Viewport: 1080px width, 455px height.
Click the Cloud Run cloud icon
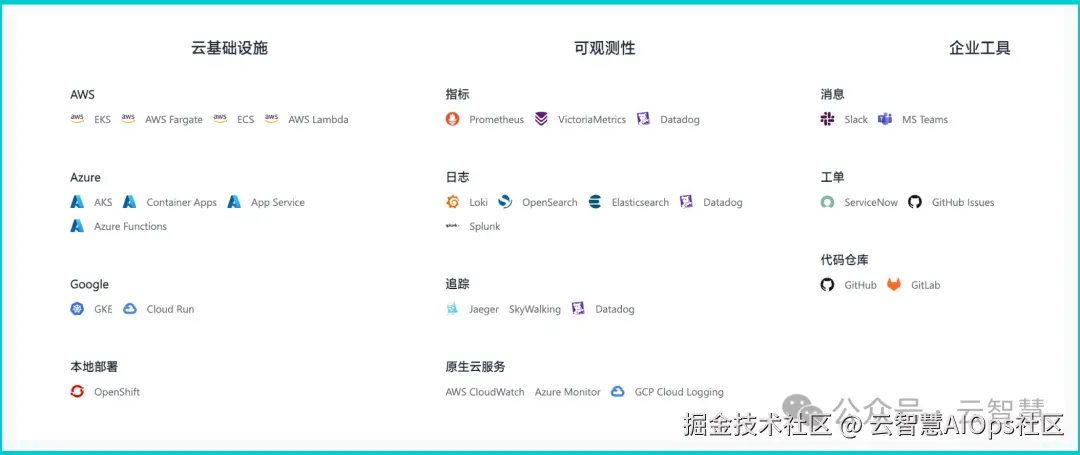tap(129, 308)
